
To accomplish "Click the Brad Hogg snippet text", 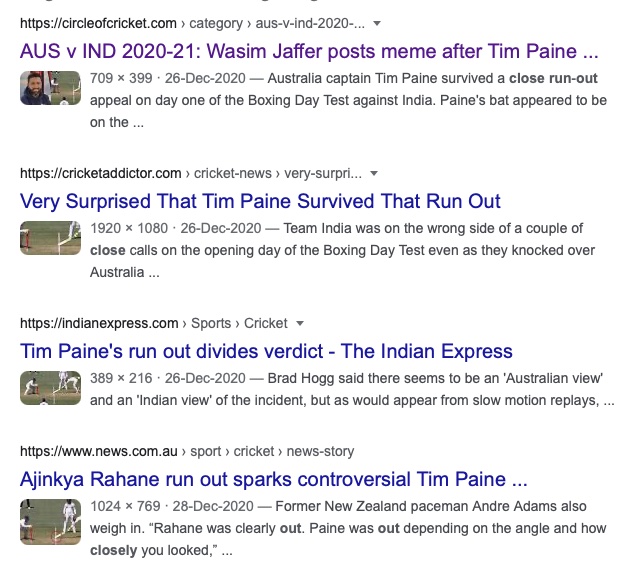I will [352, 389].
